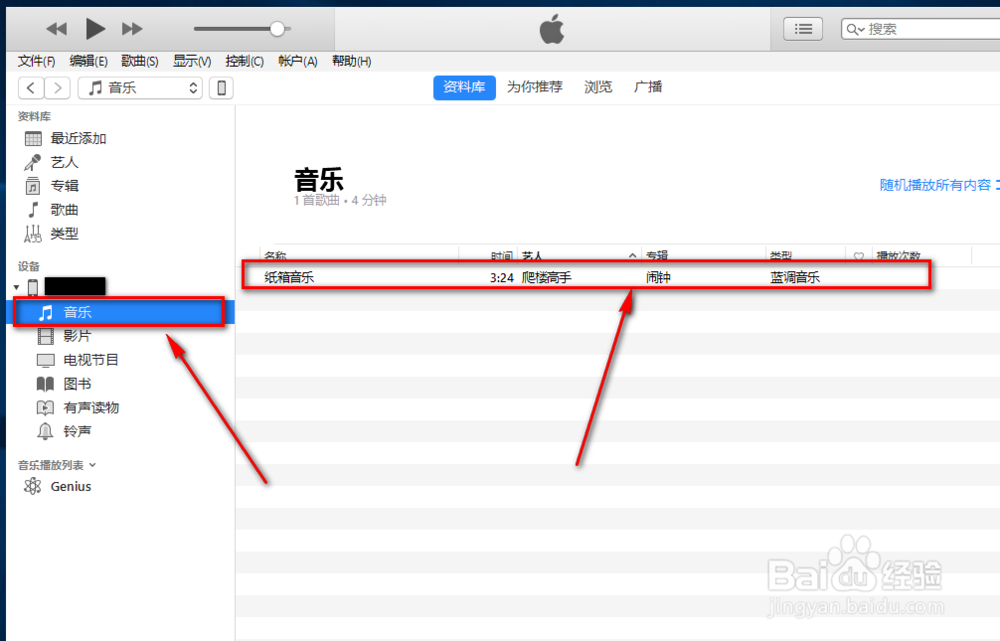Viewport: 1000px width, 641px height.
Task: Switch to the 资料库 tab
Action: pyautogui.click(x=464, y=87)
